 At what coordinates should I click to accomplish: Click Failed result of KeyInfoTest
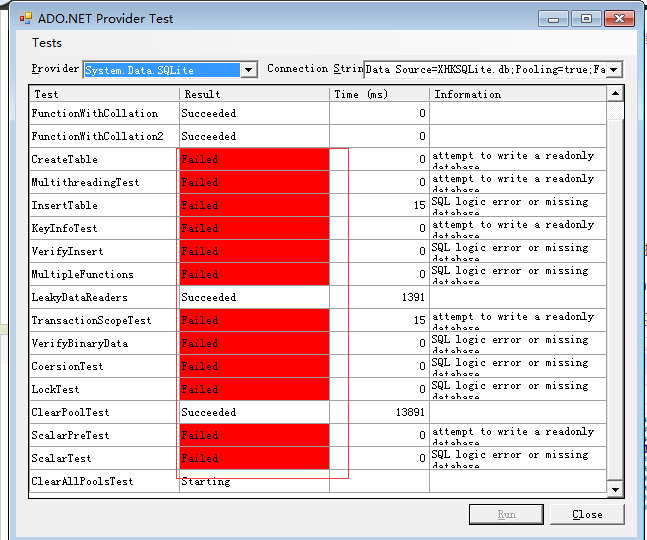click(255, 229)
